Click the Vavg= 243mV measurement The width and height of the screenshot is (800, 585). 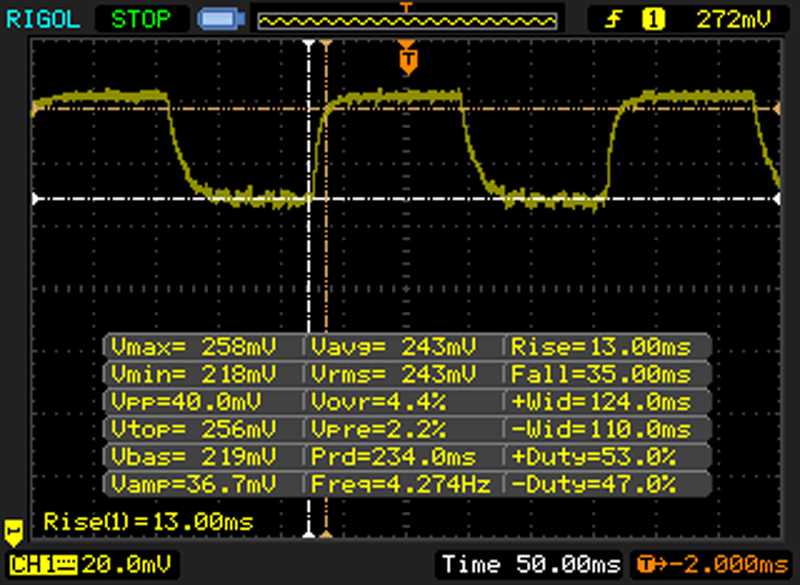394,347
